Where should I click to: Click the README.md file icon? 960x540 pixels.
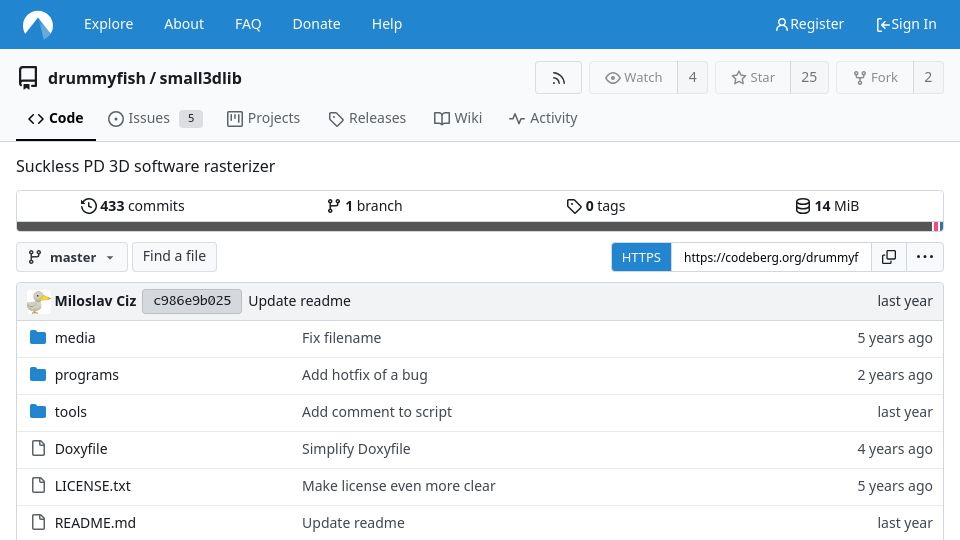[x=38, y=522]
